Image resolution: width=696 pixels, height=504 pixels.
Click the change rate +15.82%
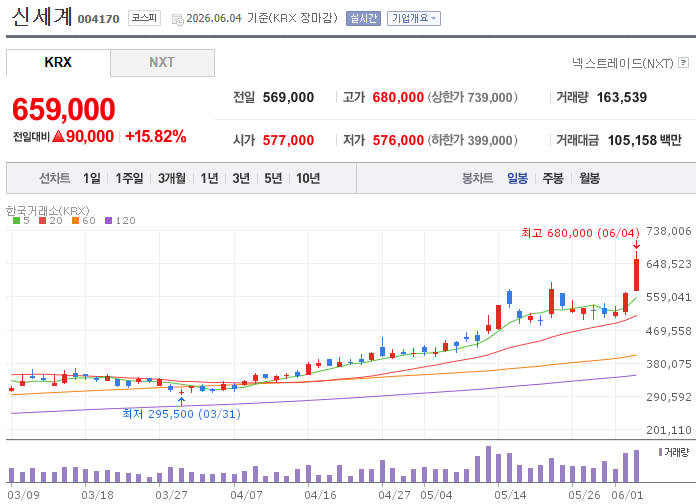pyautogui.click(x=156, y=136)
